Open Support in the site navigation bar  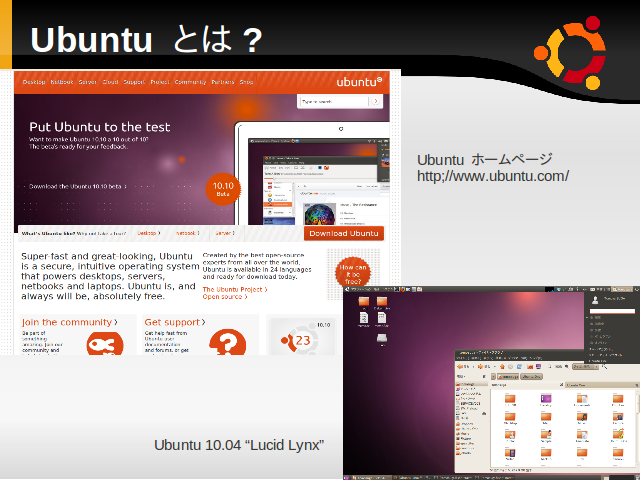134,82
